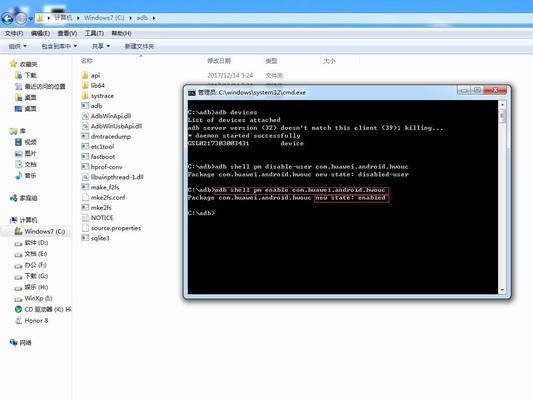Select the sqlite3 file
533x400 pixels.
click(96, 238)
